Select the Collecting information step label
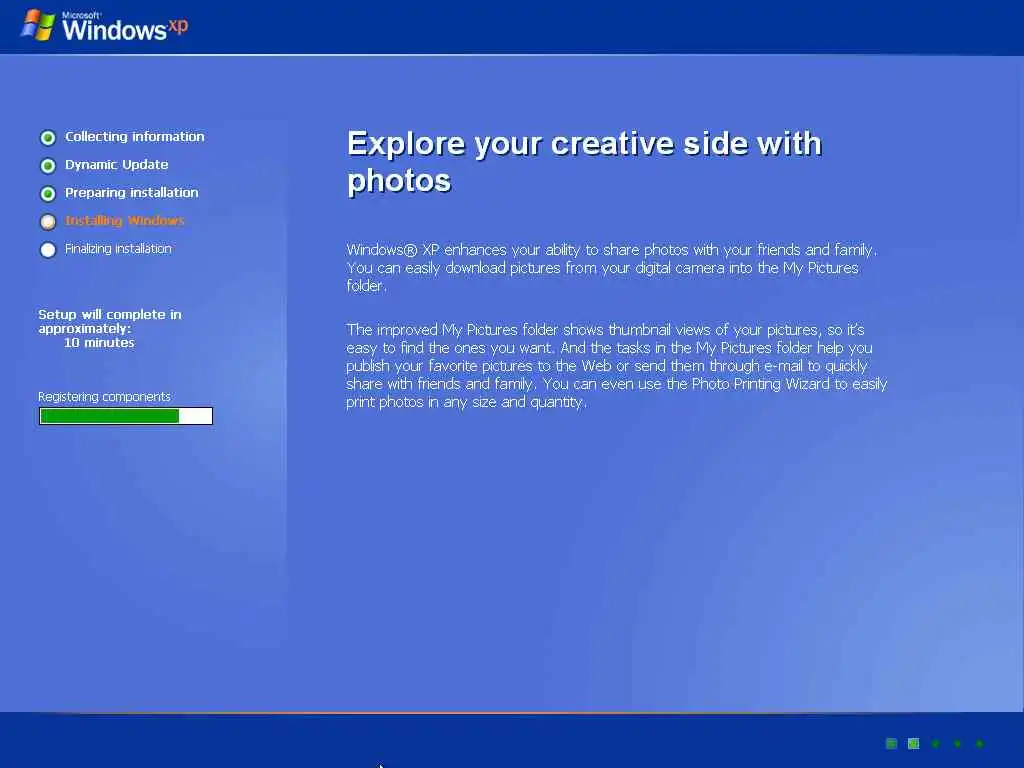 coord(135,136)
